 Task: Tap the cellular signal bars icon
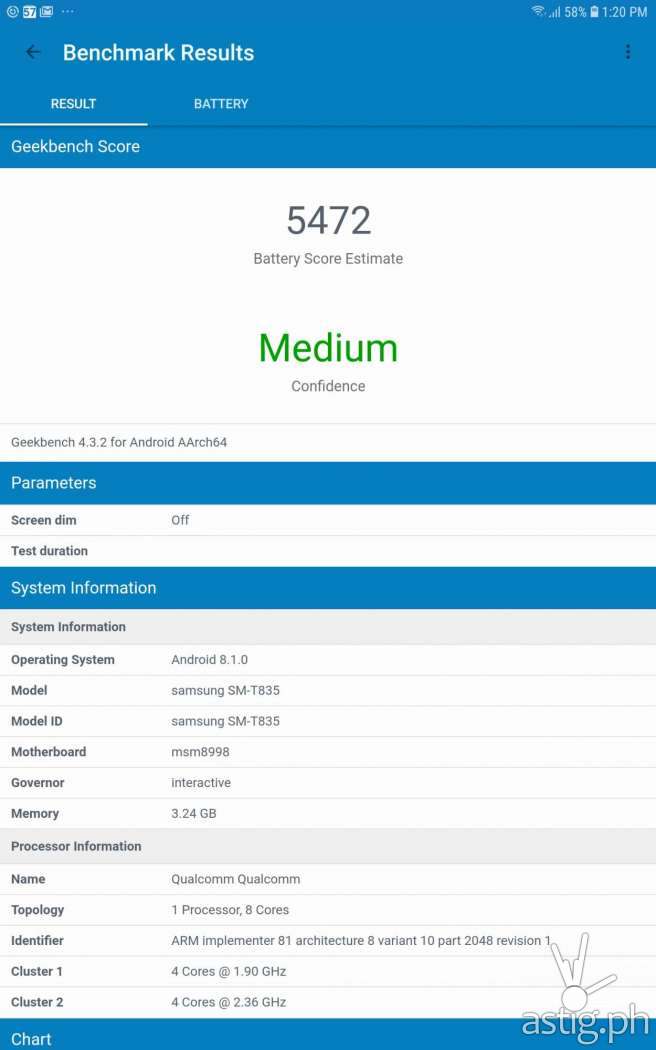tap(554, 11)
